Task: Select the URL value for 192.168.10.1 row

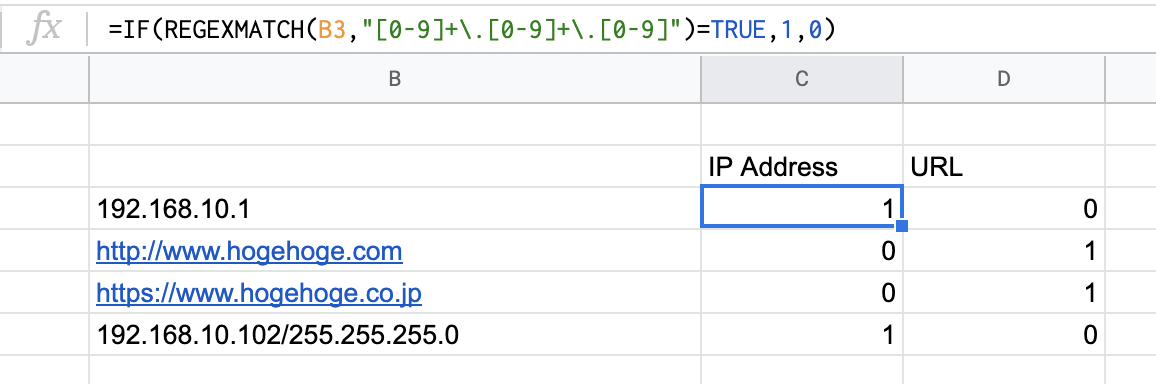Action: pos(1003,209)
